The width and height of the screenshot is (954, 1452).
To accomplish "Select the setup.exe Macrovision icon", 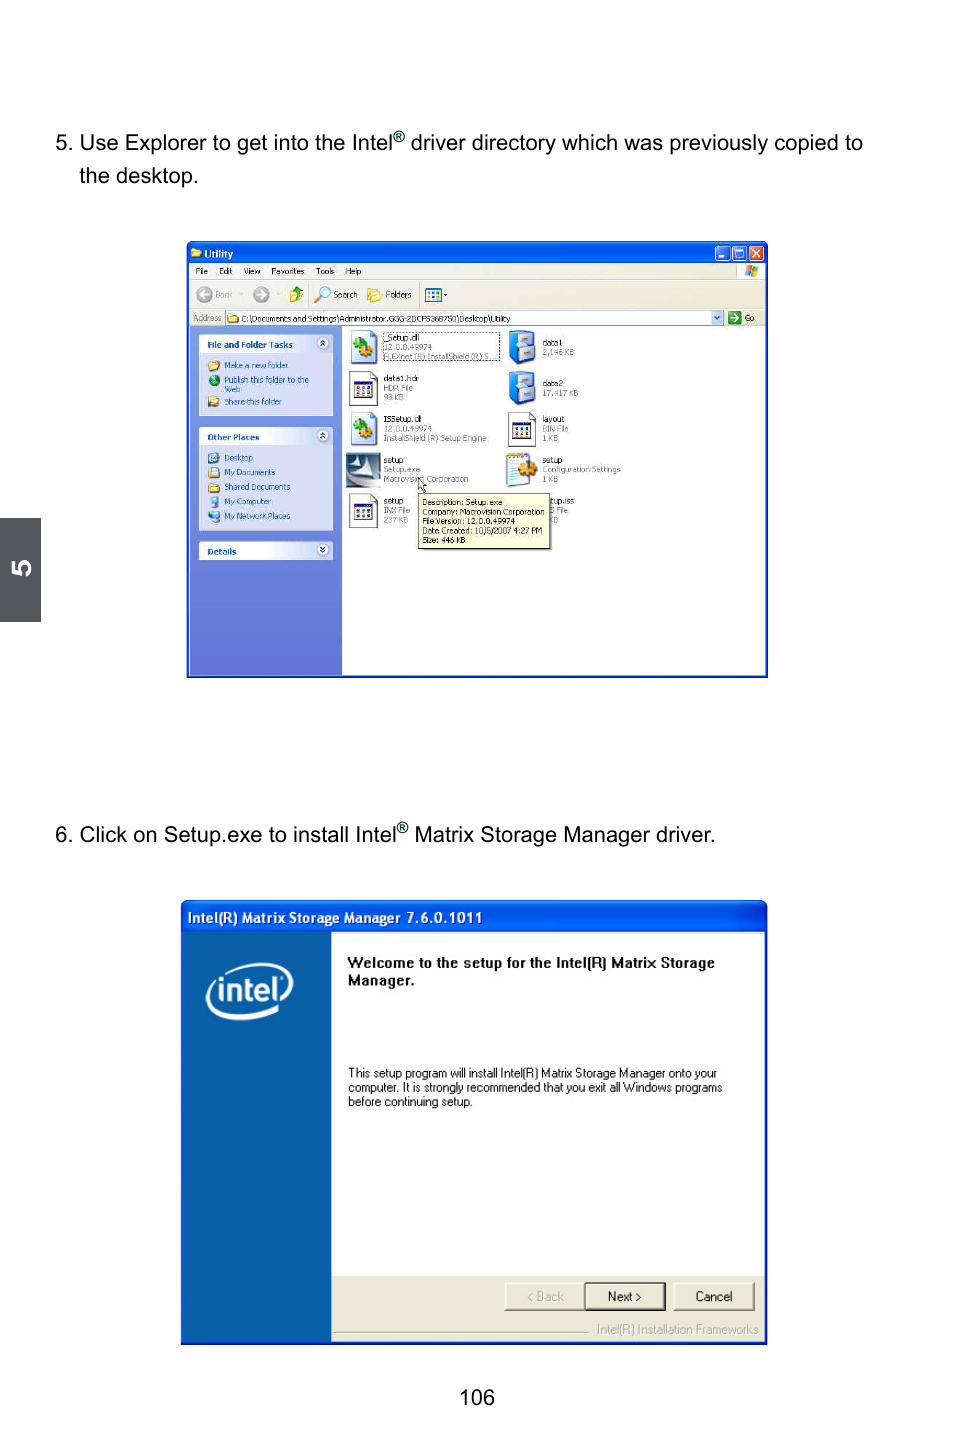I will tap(363, 469).
